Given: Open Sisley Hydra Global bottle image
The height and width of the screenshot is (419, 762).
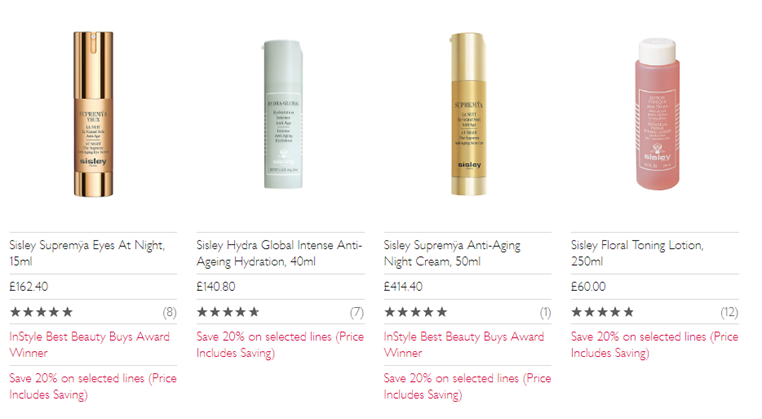Looking at the screenshot, I should (283, 115).
